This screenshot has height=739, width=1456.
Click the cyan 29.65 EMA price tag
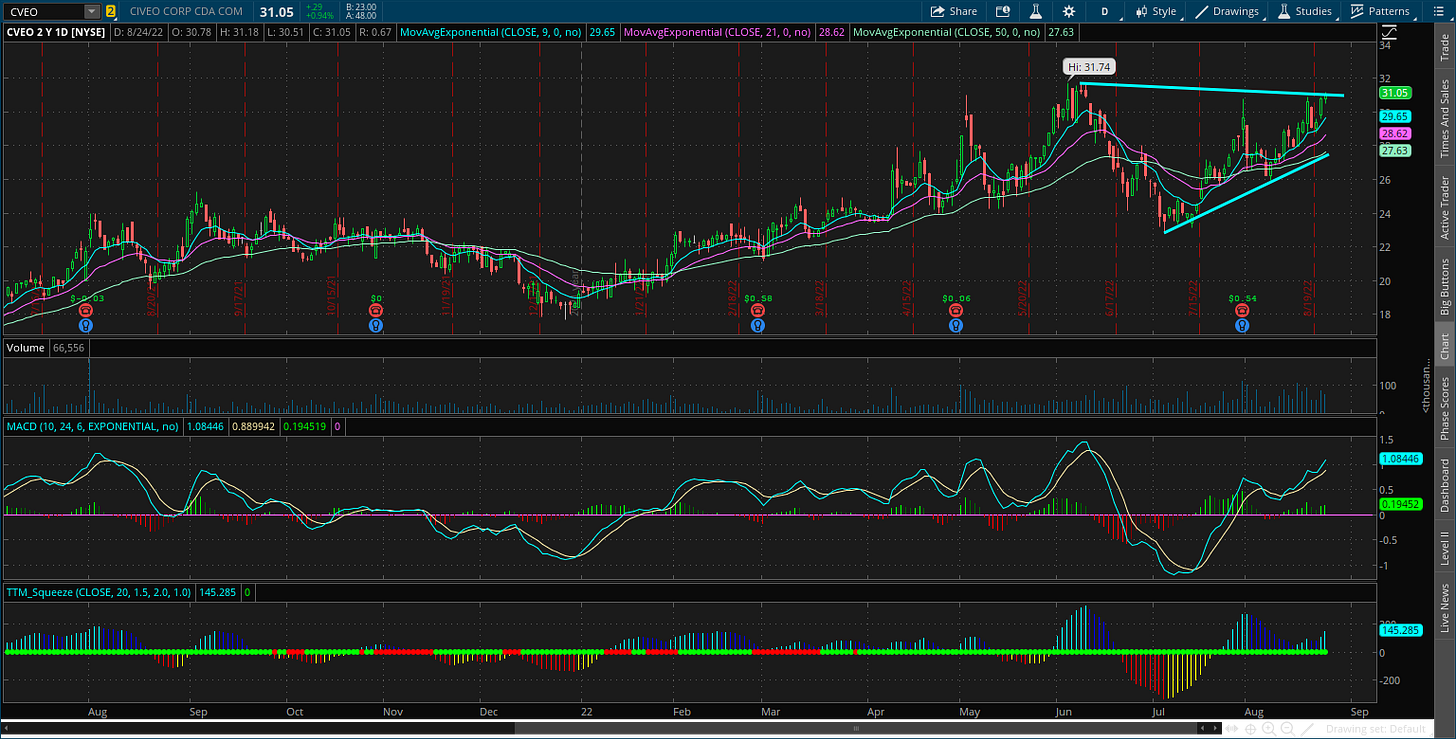[1394, 116]
